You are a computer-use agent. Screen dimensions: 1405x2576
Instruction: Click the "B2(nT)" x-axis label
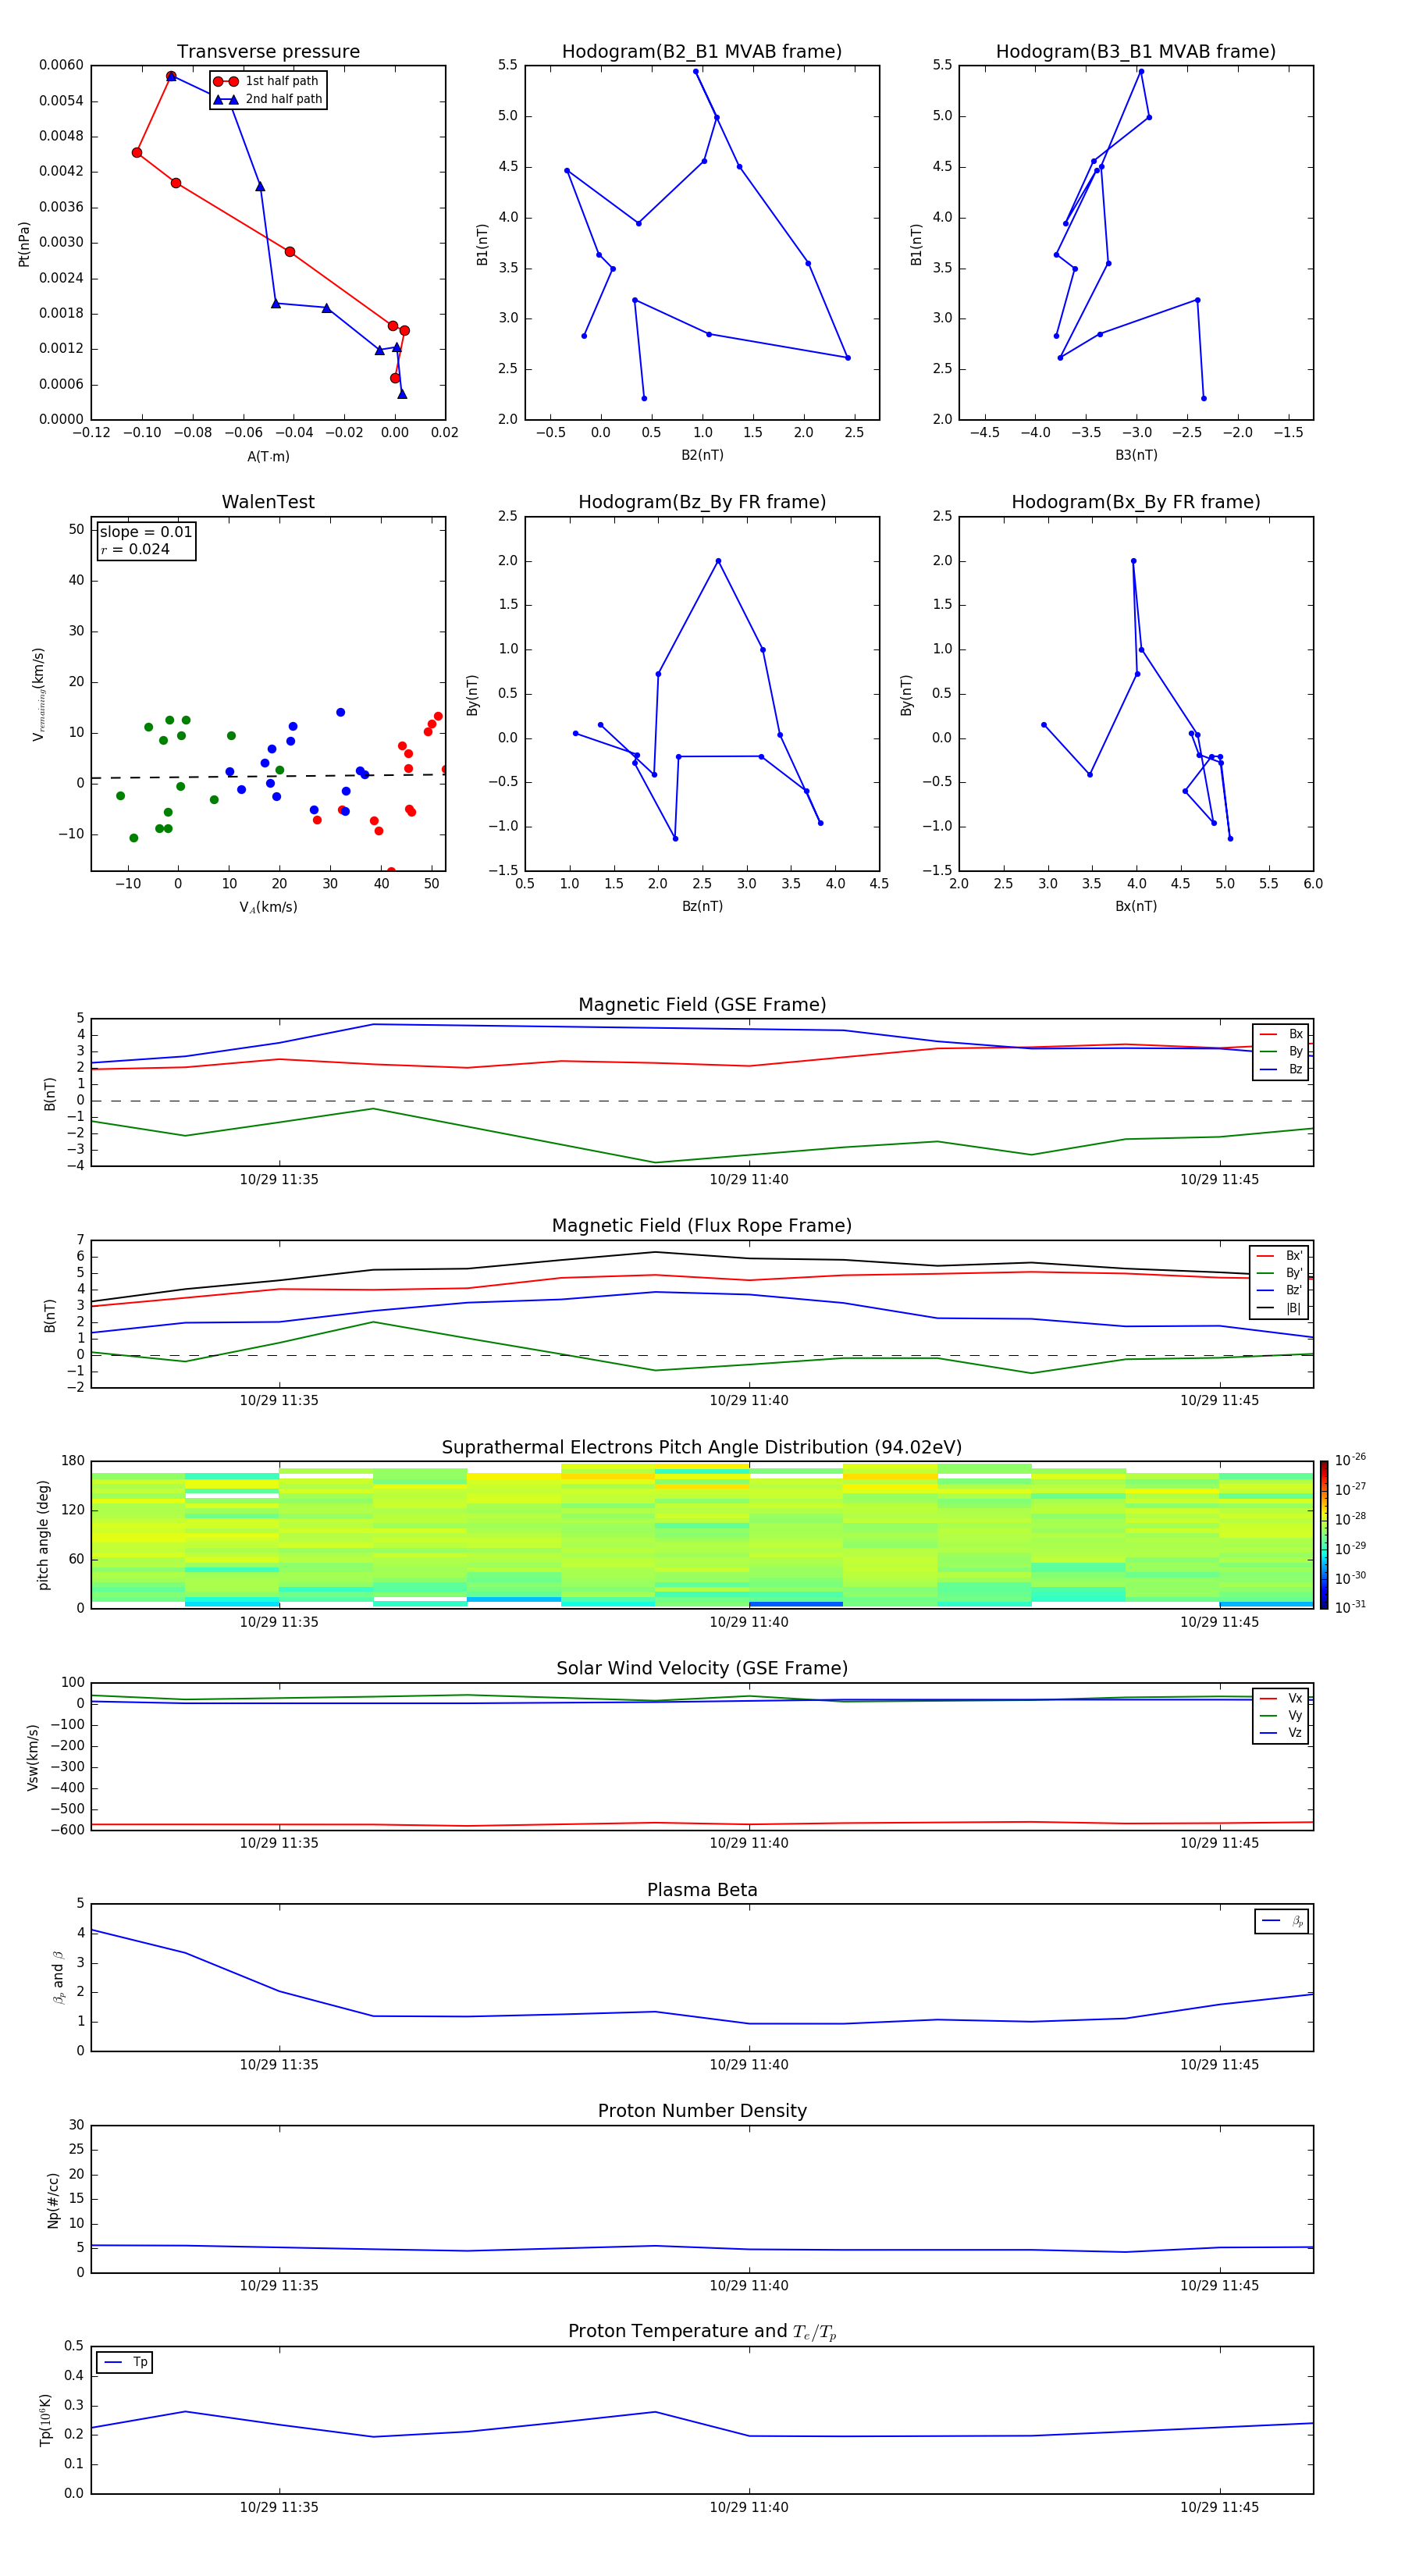(x=702, y=455)
